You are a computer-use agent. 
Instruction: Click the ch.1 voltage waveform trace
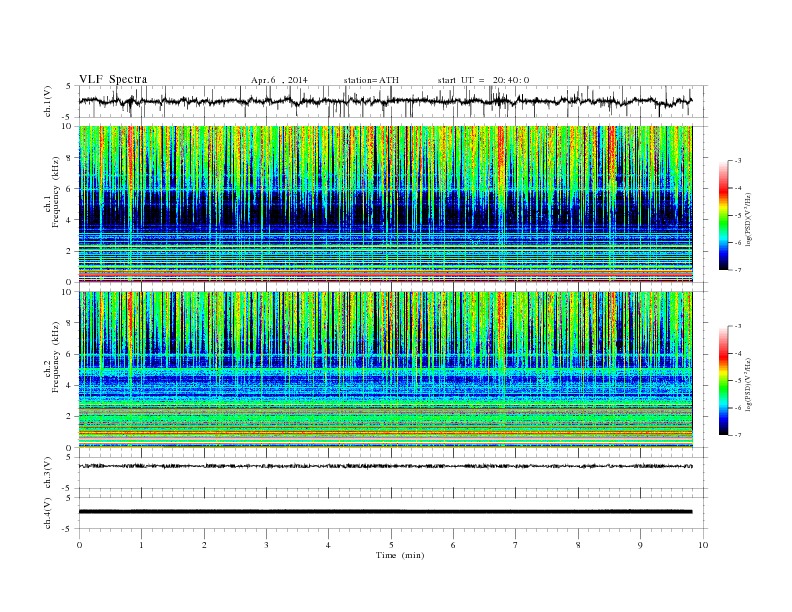click(x=385, y=101)
